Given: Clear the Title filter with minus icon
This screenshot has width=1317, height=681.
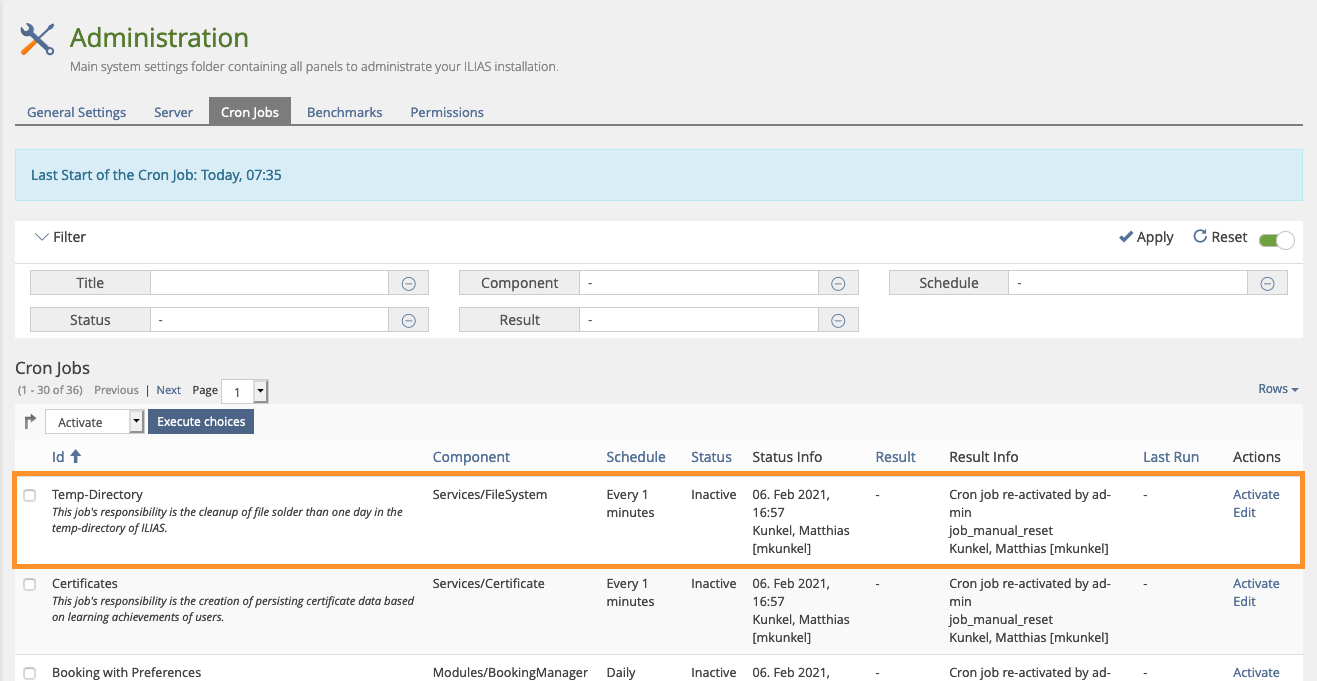Looking at the screenshot, I should coord(408,284).
